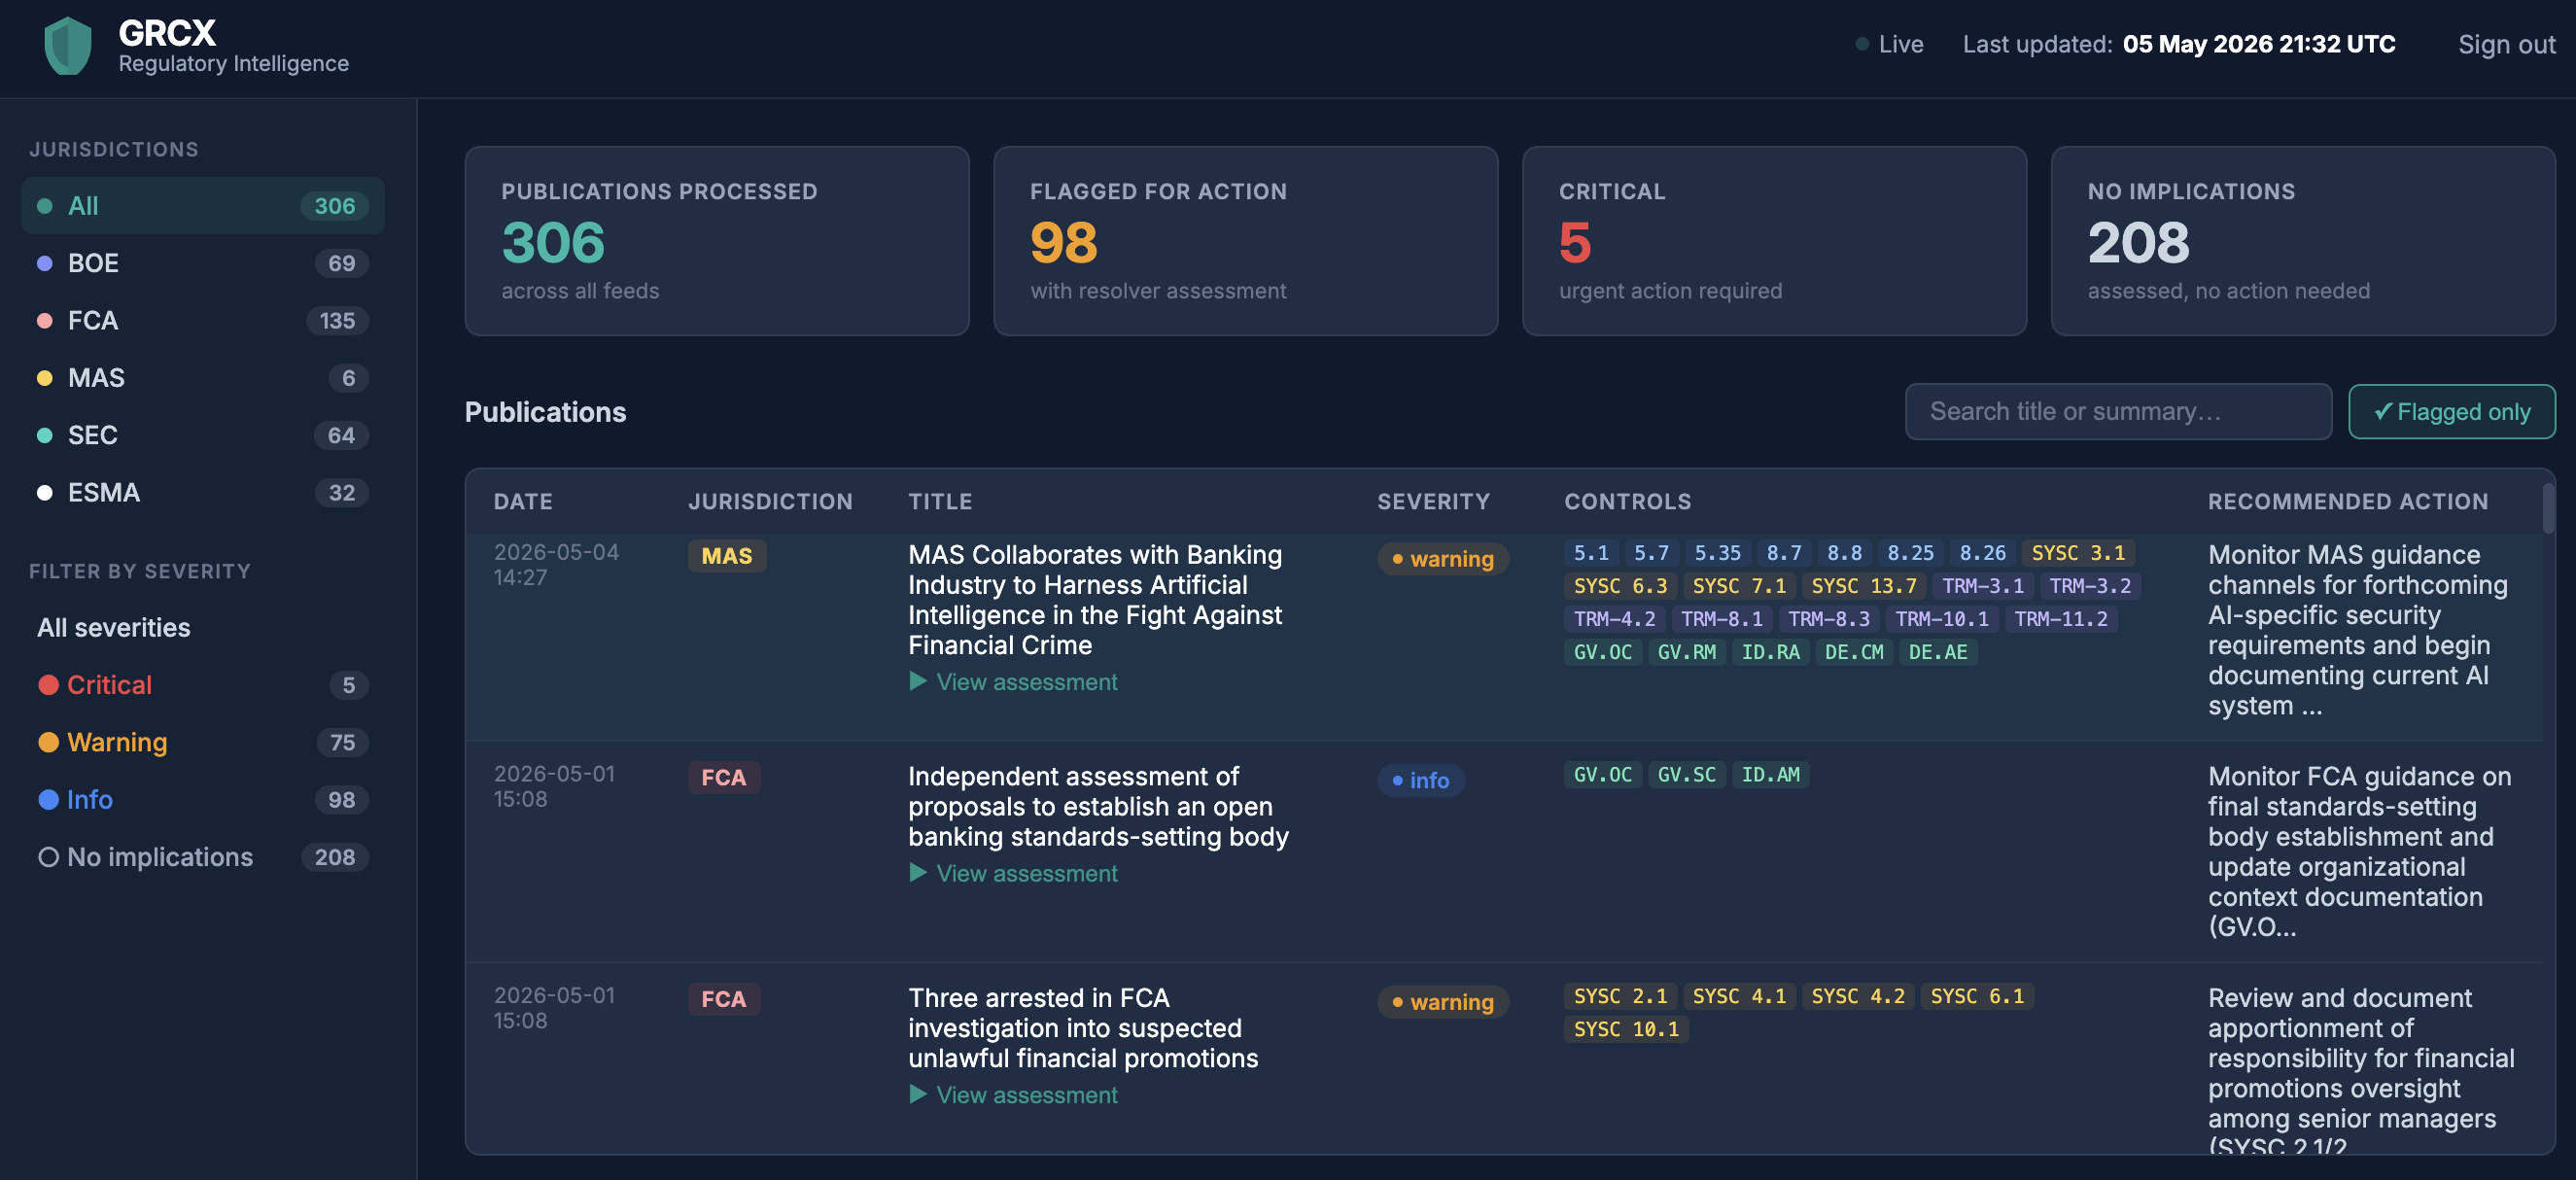This screenshot has width=2576, height=1180.
Task: Click the warning badge in the MAS row
Action: tap(1443, 559)
